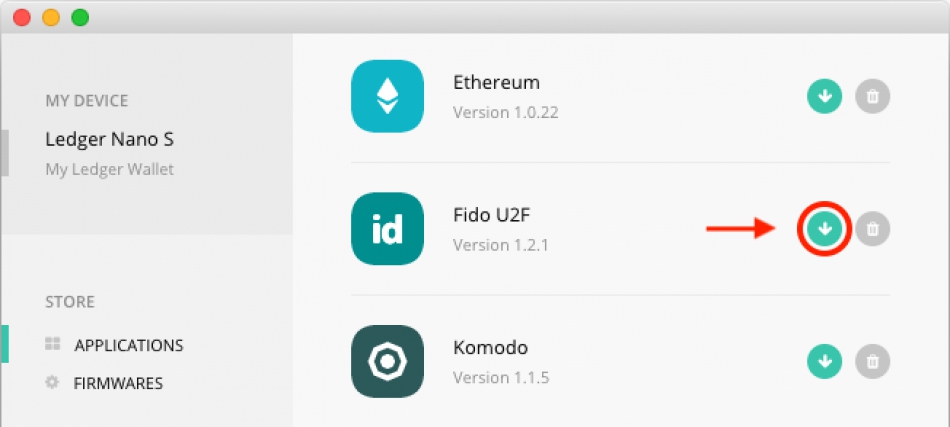The height and width of the screenshot is (427, 950).
Task: Select the Komodo app name
Action: tap(490, 348)
